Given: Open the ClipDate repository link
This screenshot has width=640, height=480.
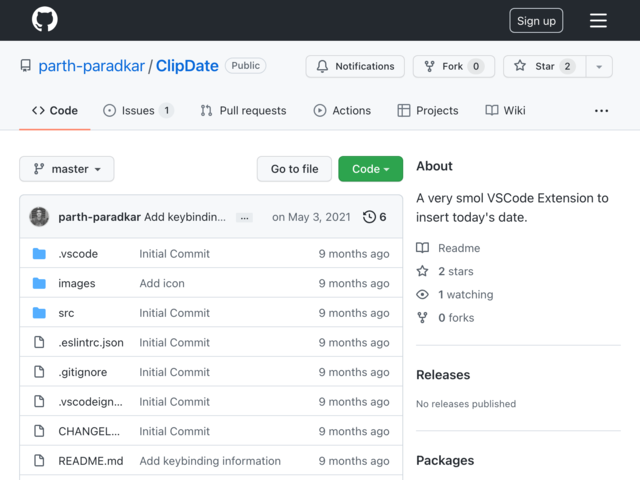Looking at the screenshot, I should point(187,66).
